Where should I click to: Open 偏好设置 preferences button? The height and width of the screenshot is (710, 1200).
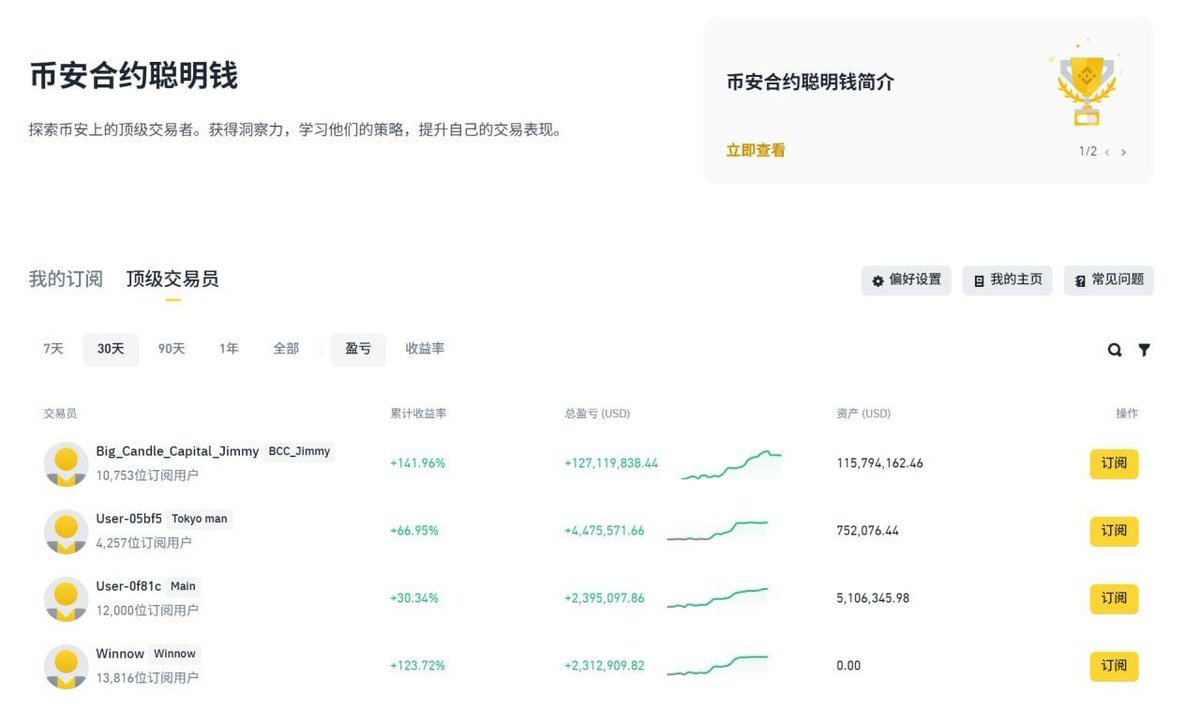click(906, 280)
